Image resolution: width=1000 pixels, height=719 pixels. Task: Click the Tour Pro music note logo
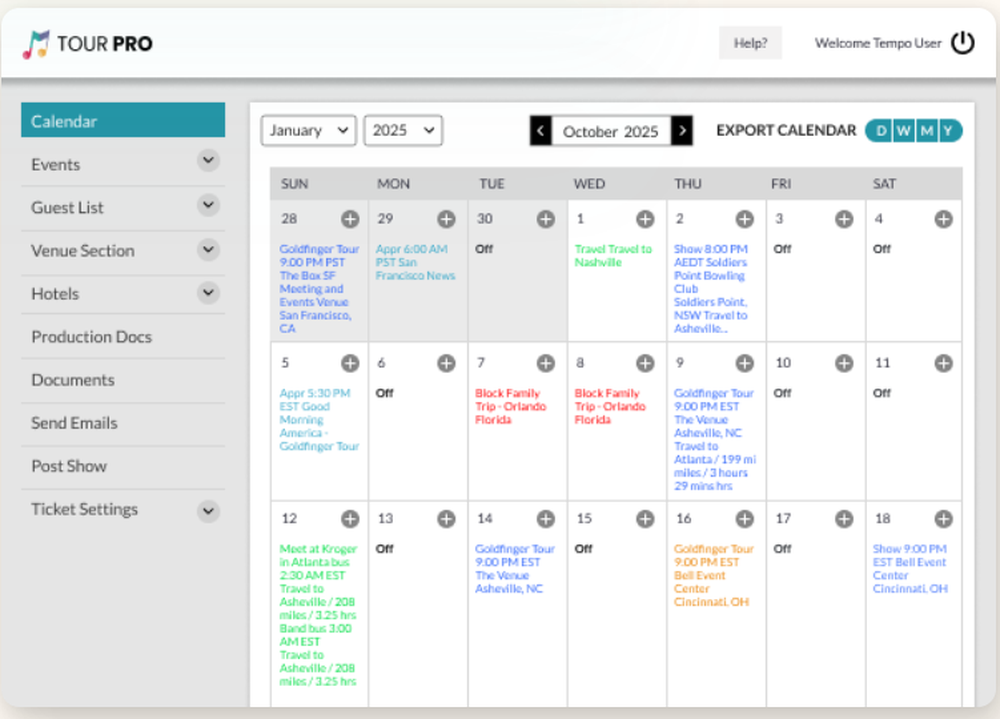point(36,44)
